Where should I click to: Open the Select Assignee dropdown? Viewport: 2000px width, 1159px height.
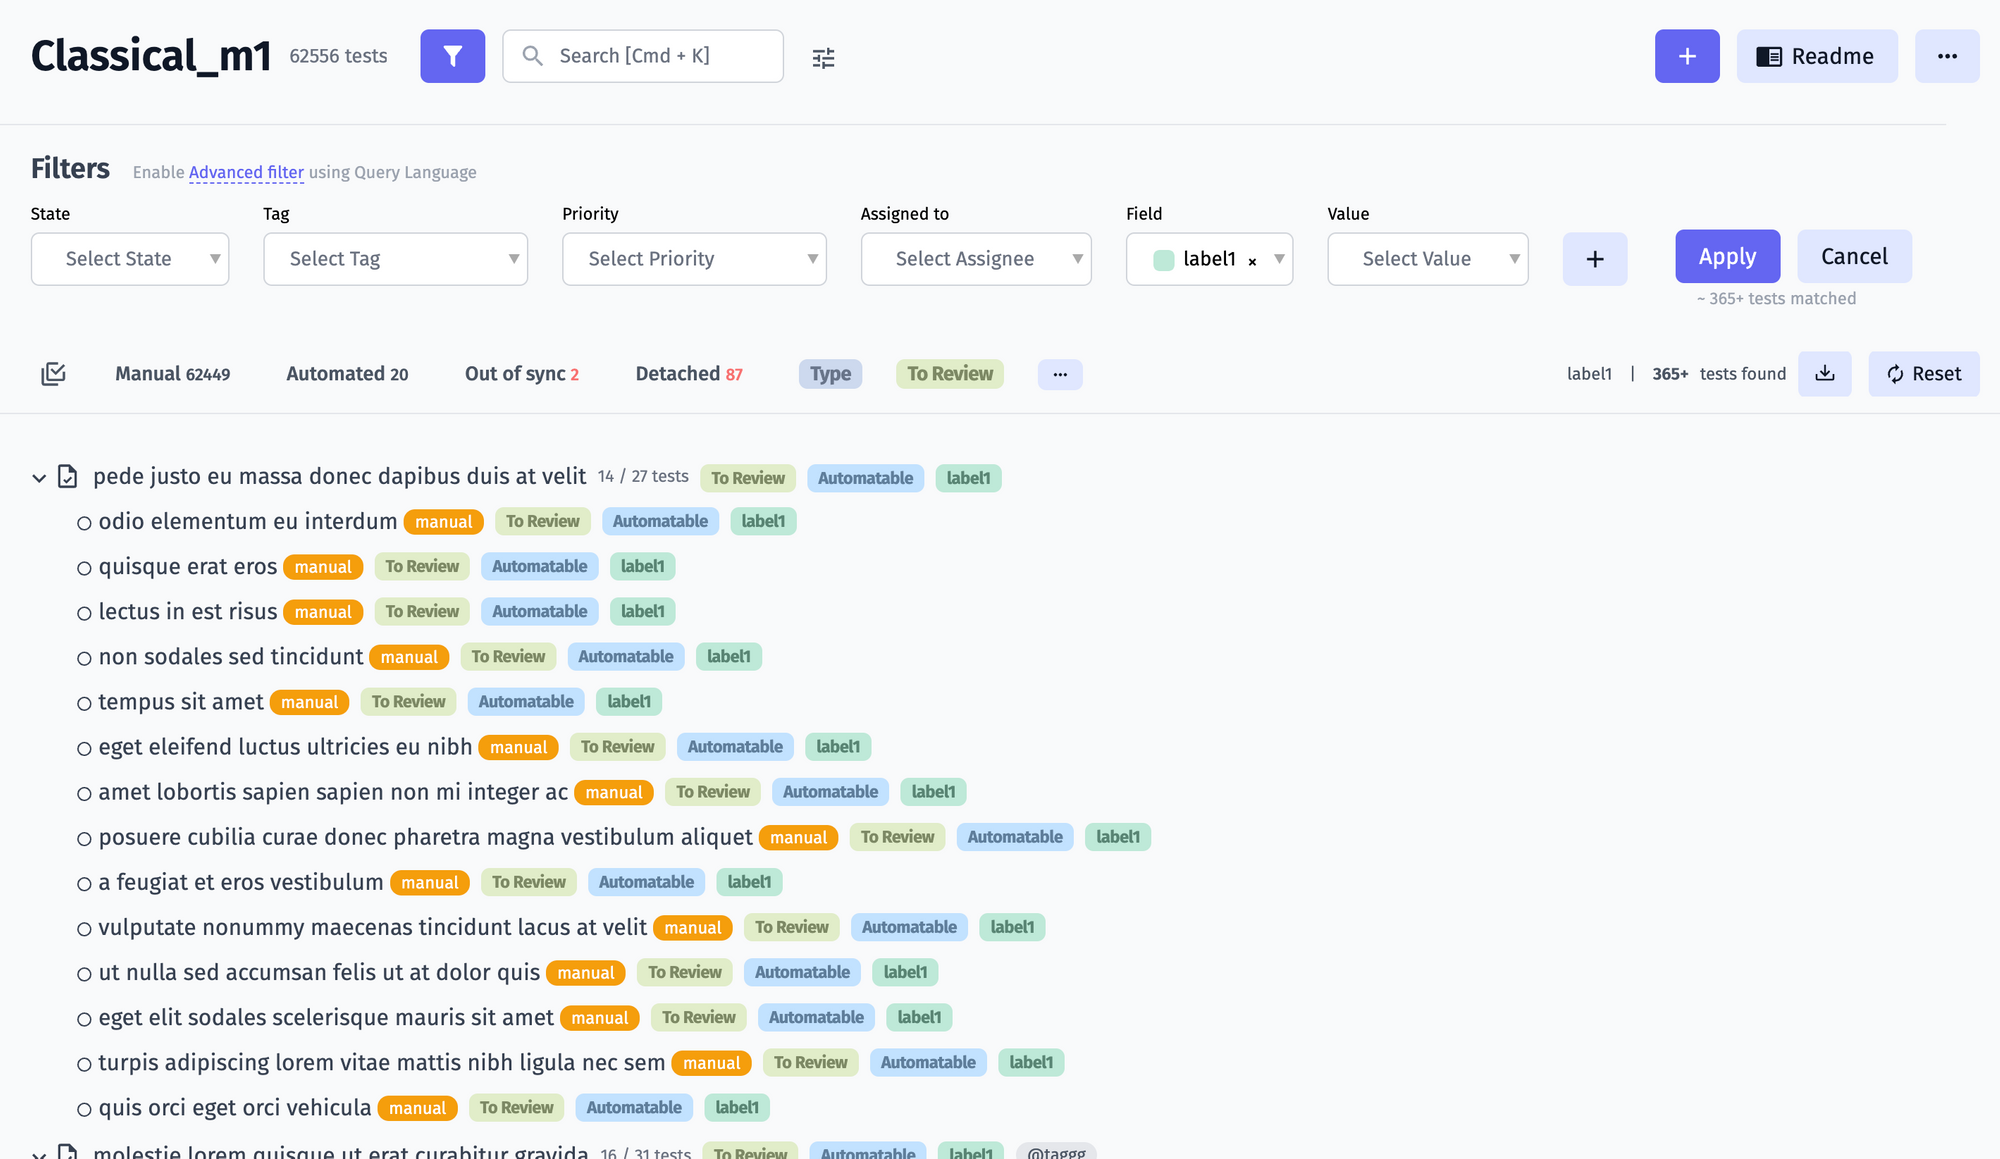coord(976,259)
